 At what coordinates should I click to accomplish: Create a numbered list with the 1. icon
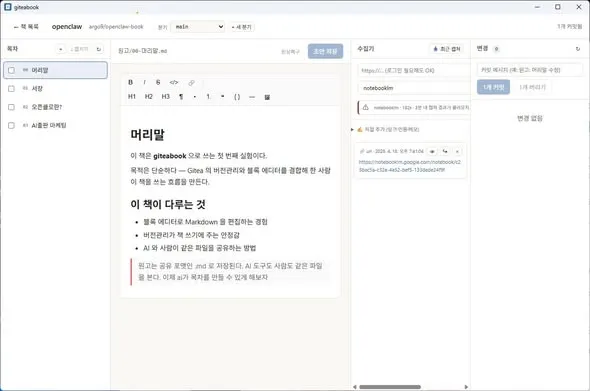(x=208, y=97)
